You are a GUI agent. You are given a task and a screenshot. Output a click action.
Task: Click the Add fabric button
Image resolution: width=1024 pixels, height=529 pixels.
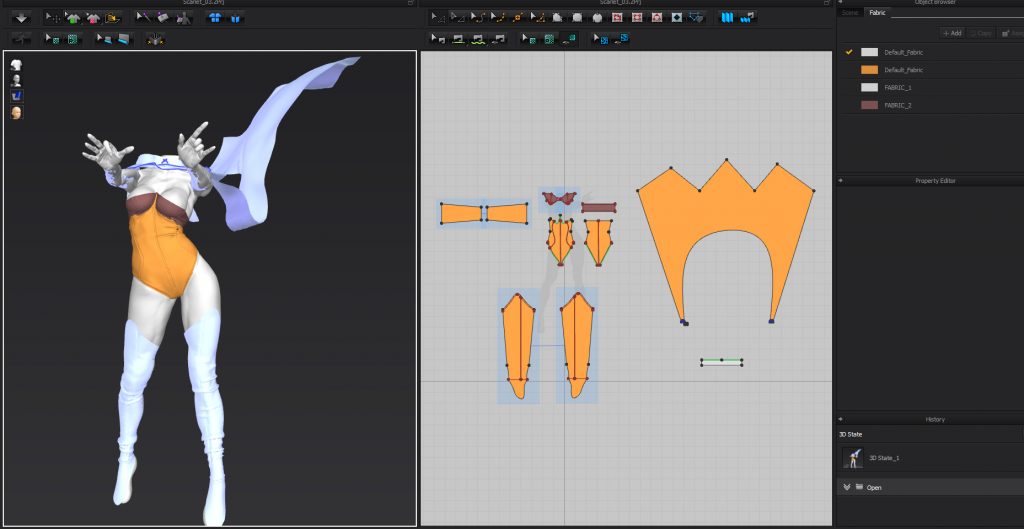pyautogui.click(x=952, y=33)
